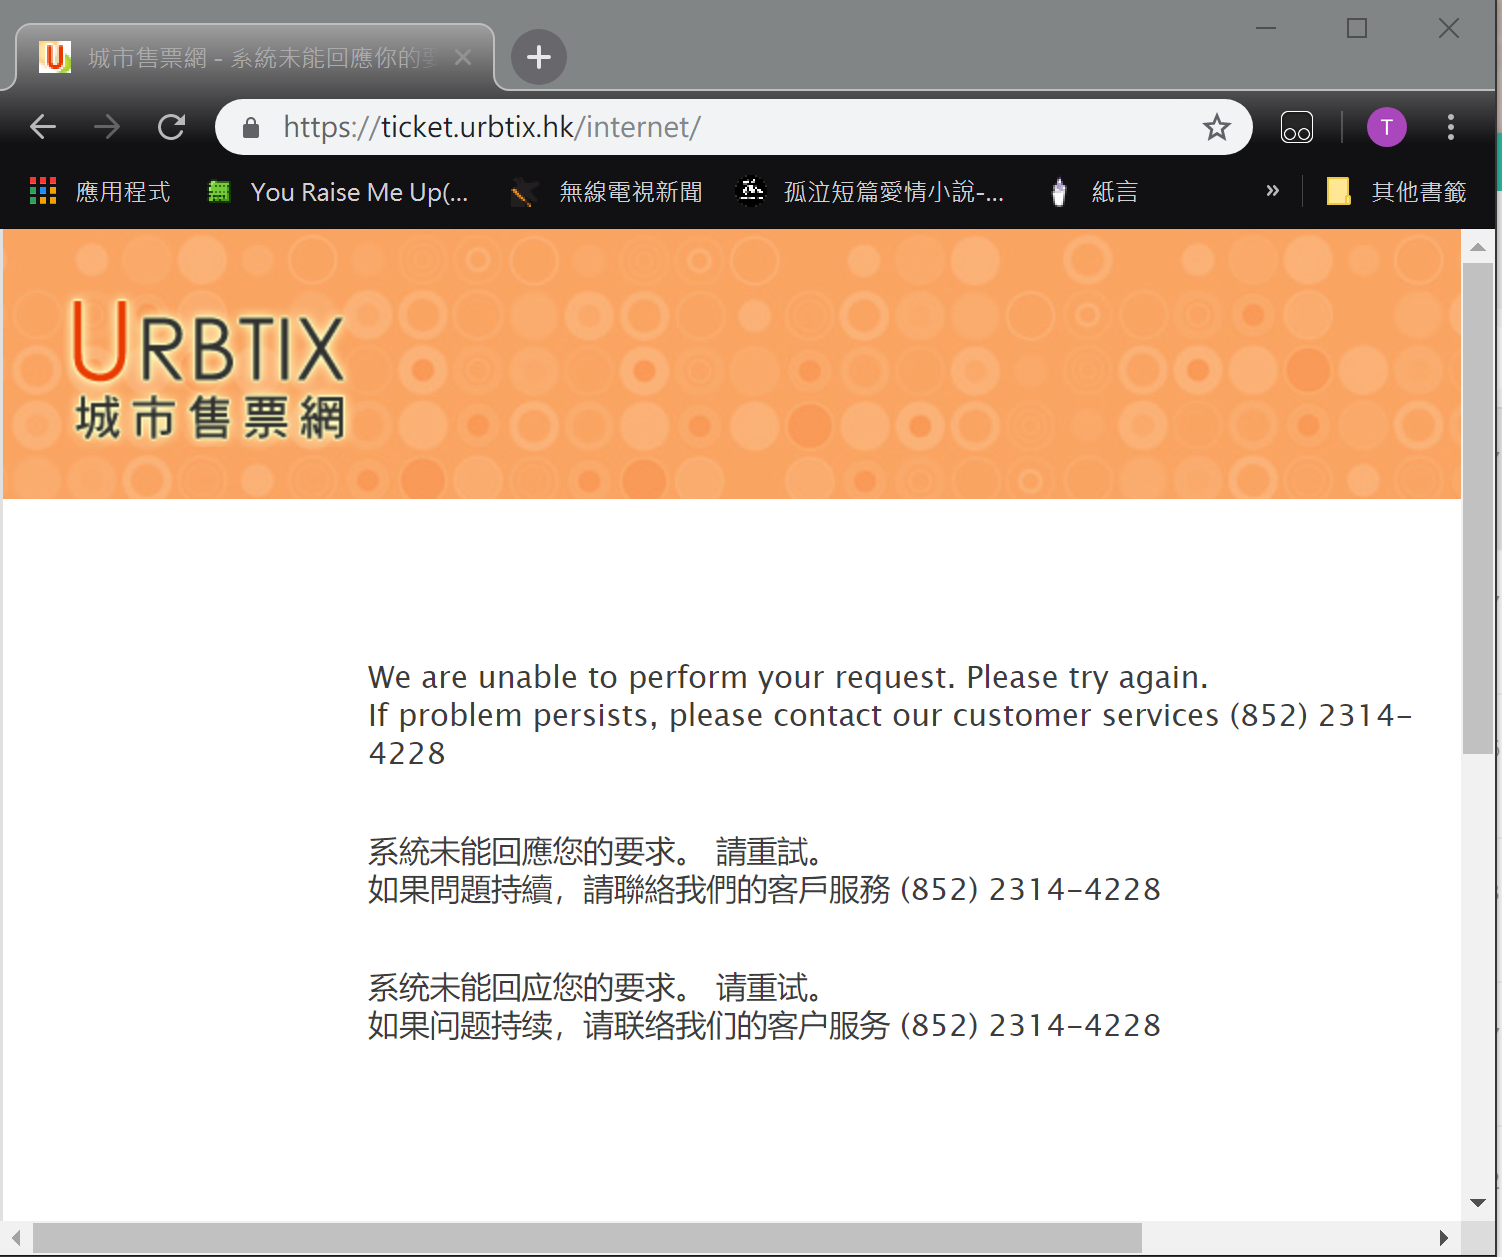Screen dimensions: 1502x1257
Task: Open a new browser tab
Action: [x=539, y=57]
